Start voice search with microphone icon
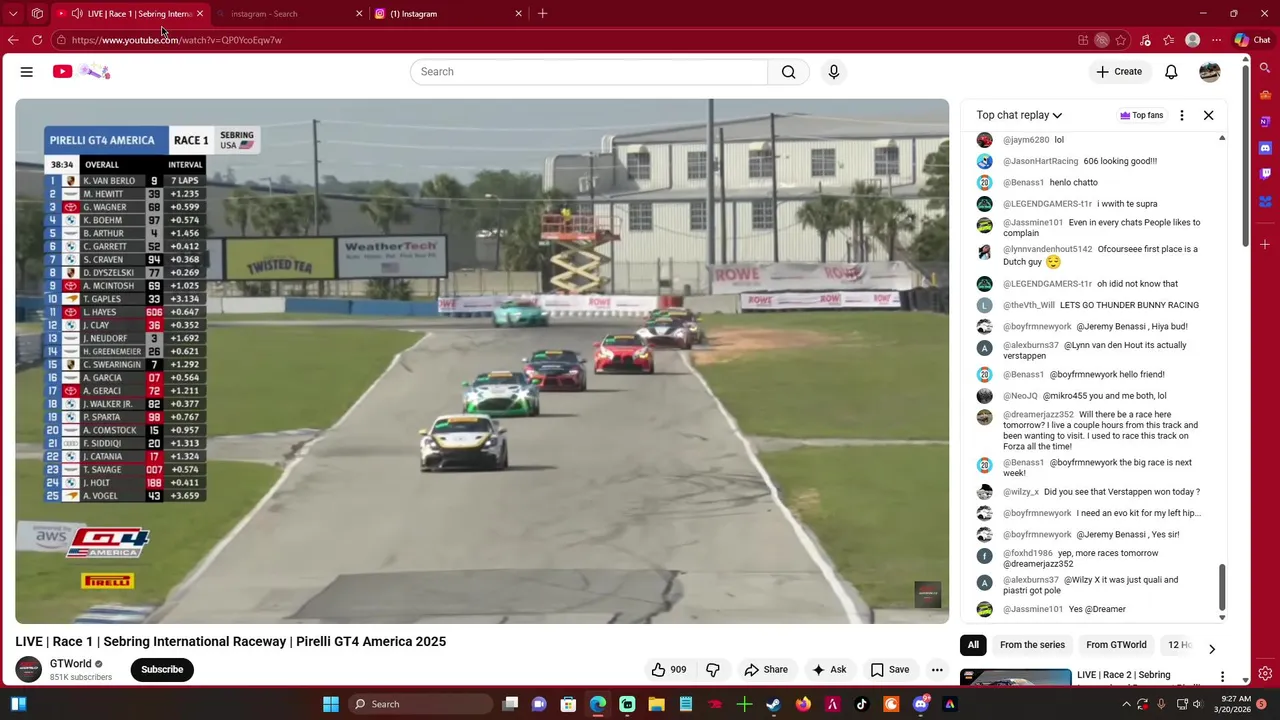This screenshot has width=1280, height=720. [833, 72]
